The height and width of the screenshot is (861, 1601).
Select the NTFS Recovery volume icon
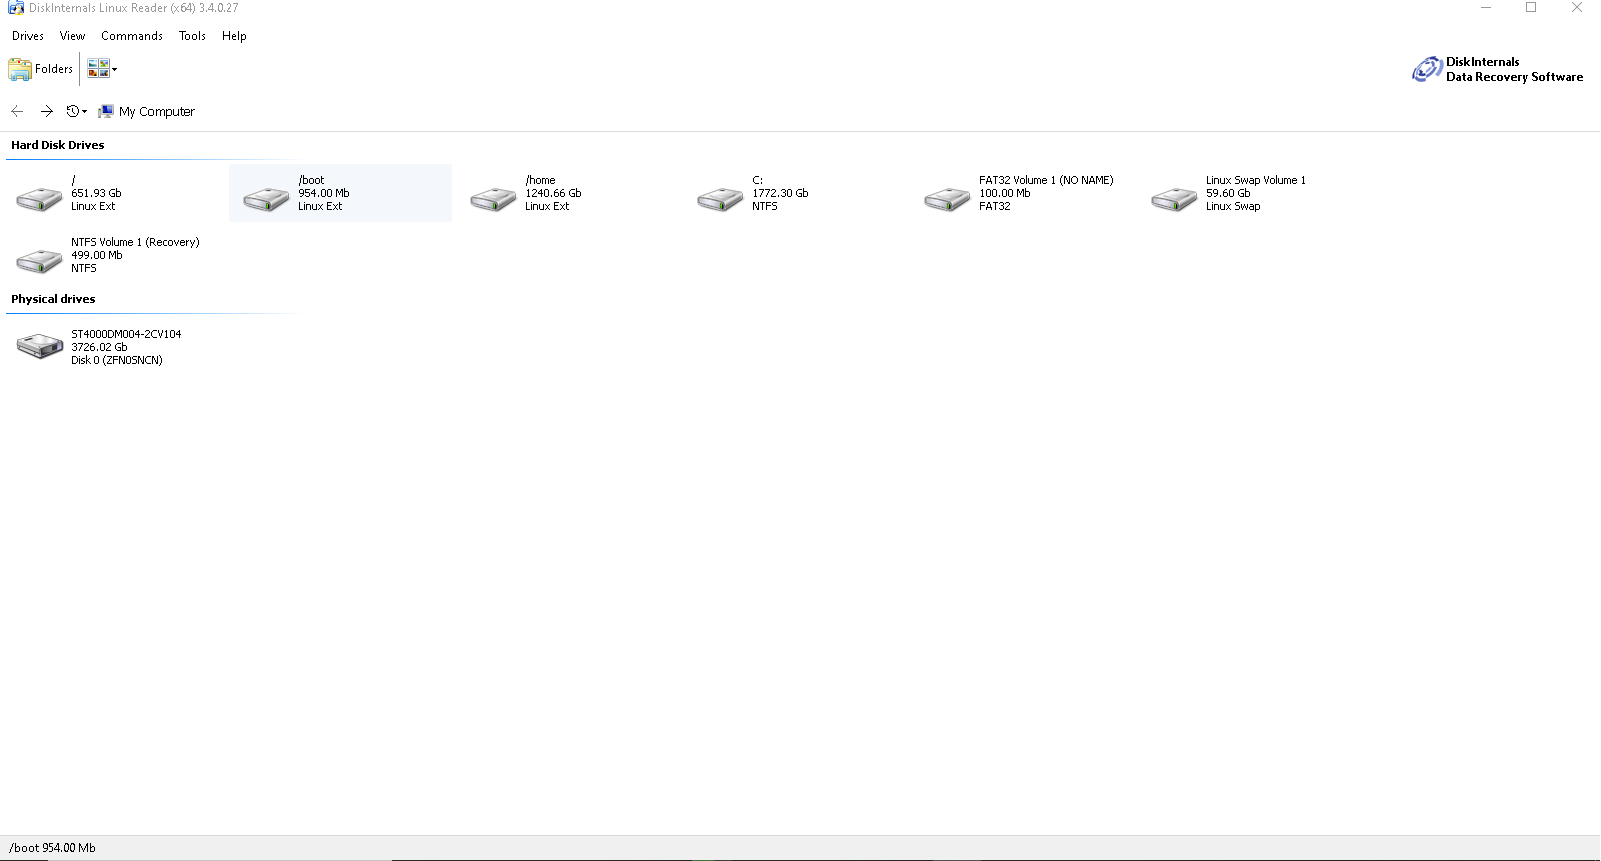coord(40,260)
